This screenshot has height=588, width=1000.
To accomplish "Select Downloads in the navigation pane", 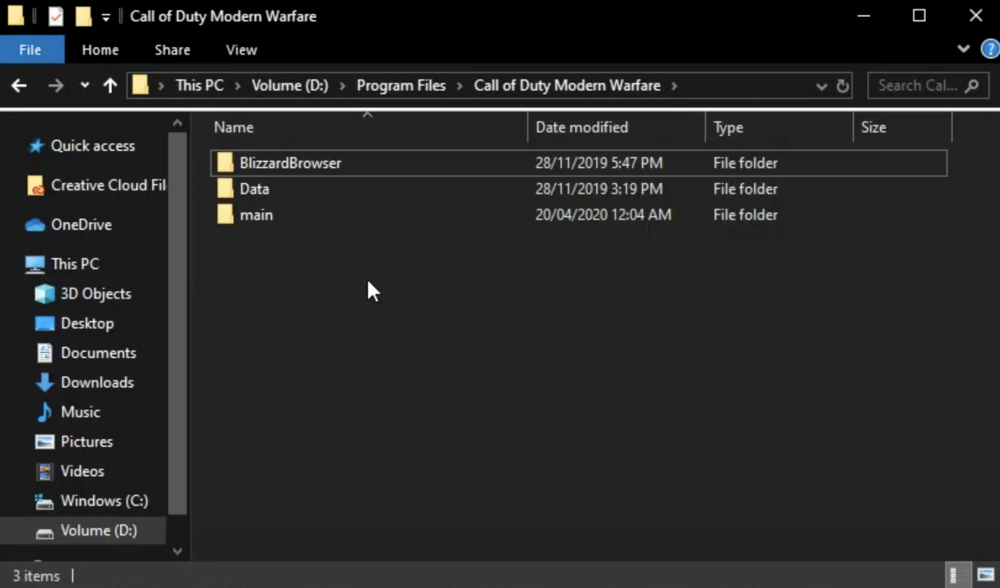I will coord(97,382).
